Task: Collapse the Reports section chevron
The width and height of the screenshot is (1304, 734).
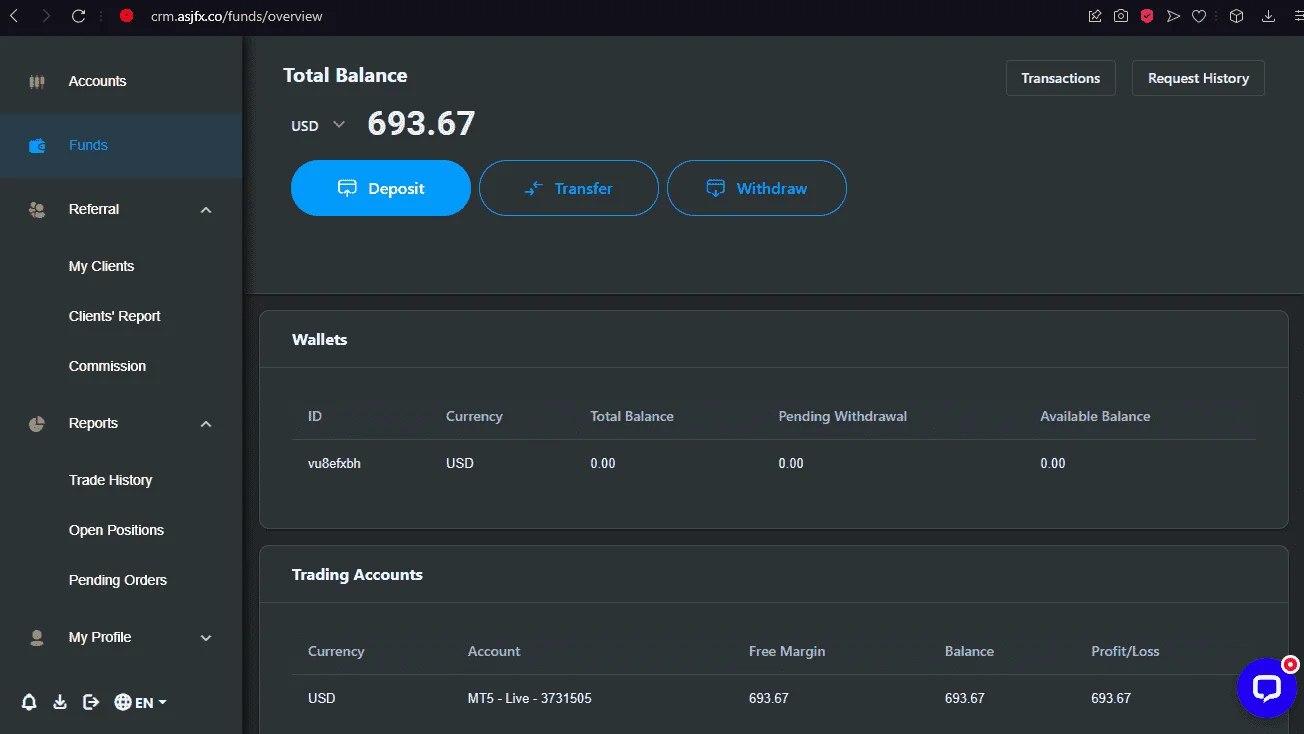Action: [x=206, y=424]
